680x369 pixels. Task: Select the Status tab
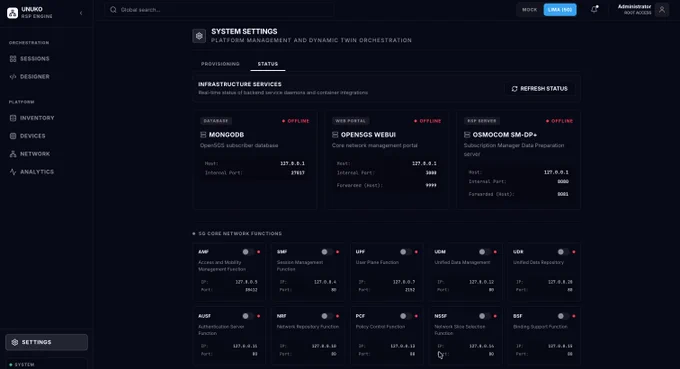tap(268, 64)
